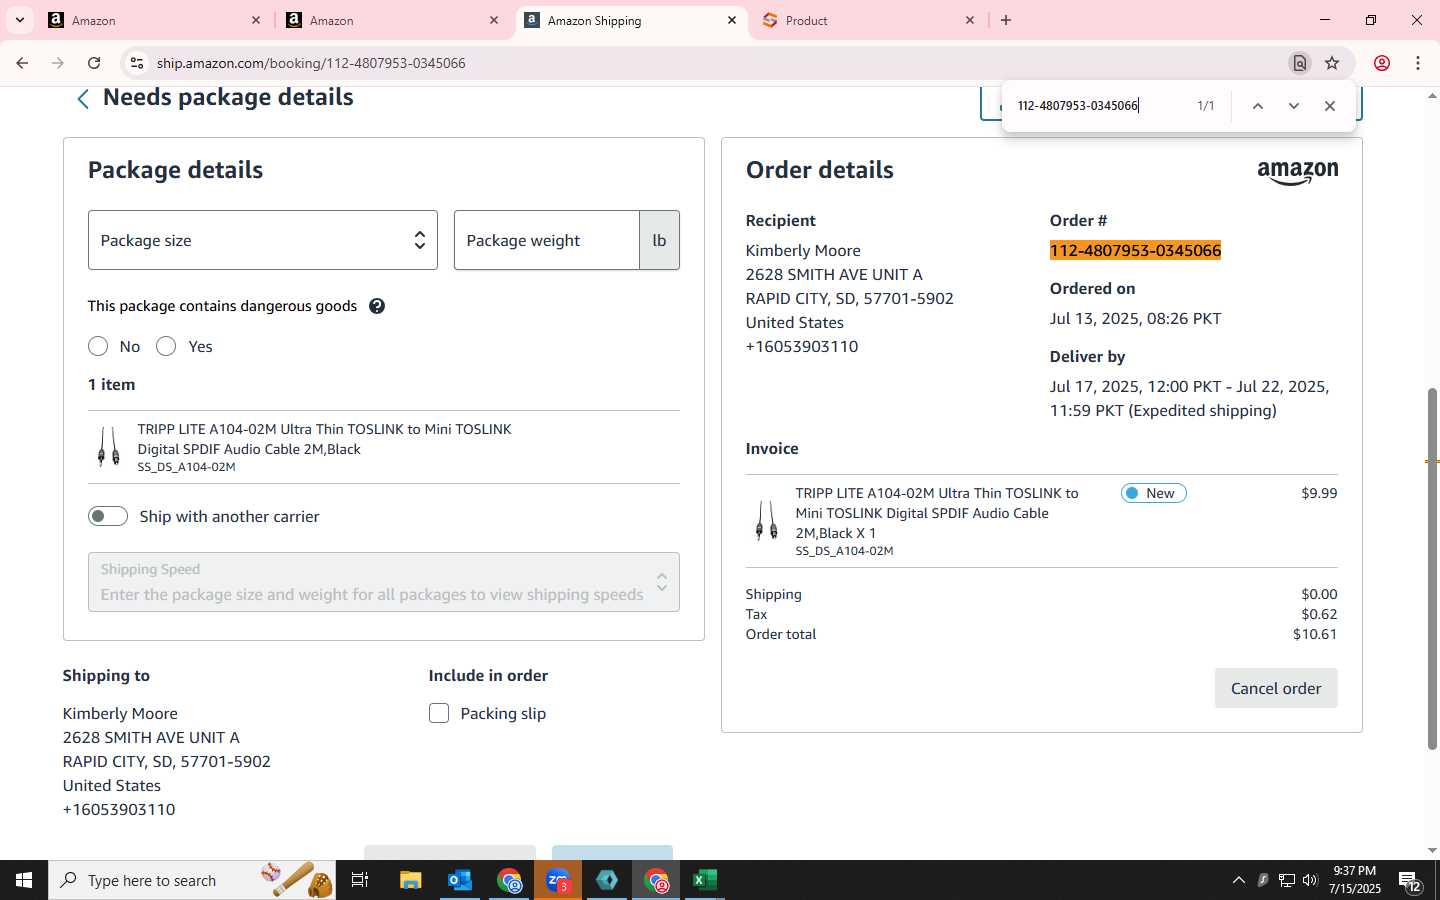Click the recipient phone number in Order details
The image size is (1440, 900).
[802, 346]
